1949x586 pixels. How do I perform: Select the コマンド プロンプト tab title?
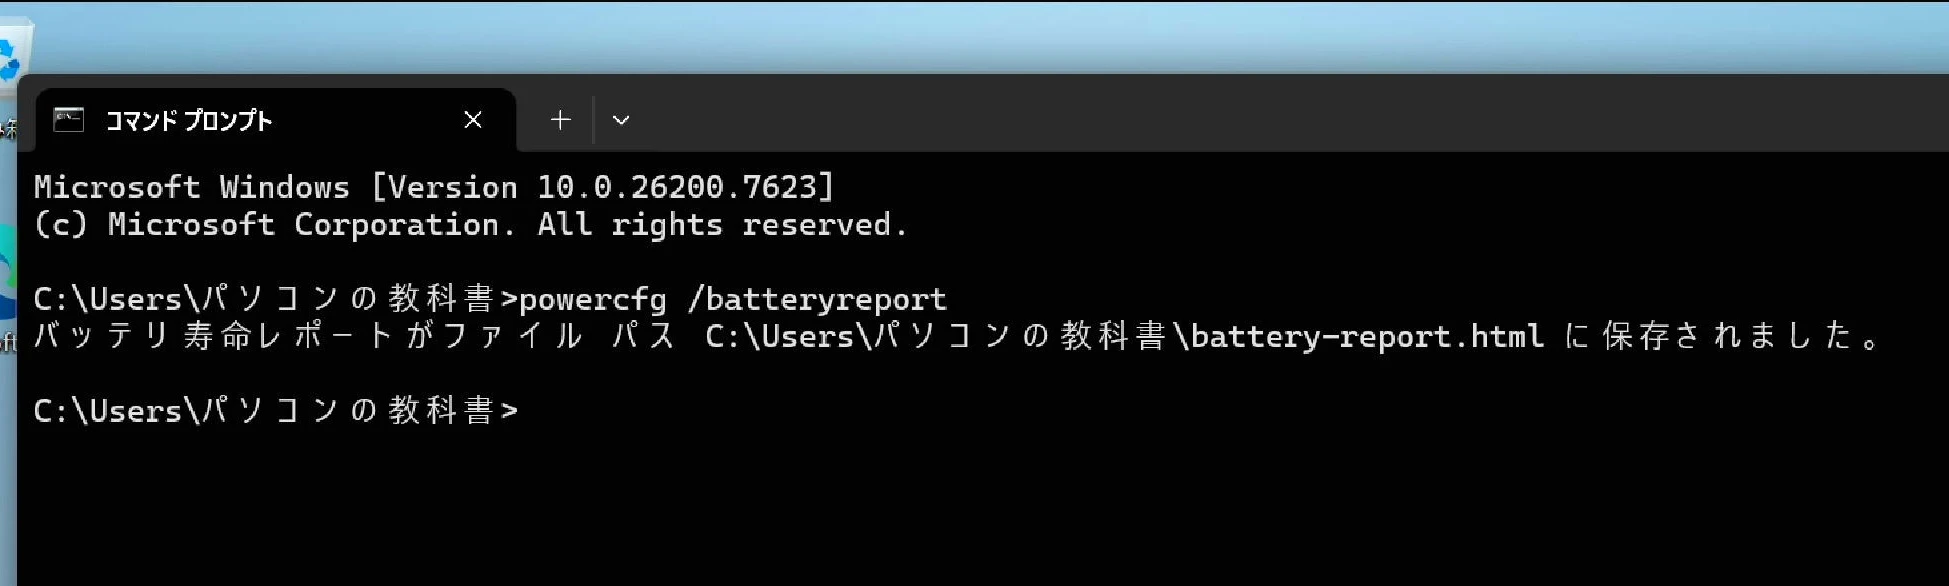[188, 121]
